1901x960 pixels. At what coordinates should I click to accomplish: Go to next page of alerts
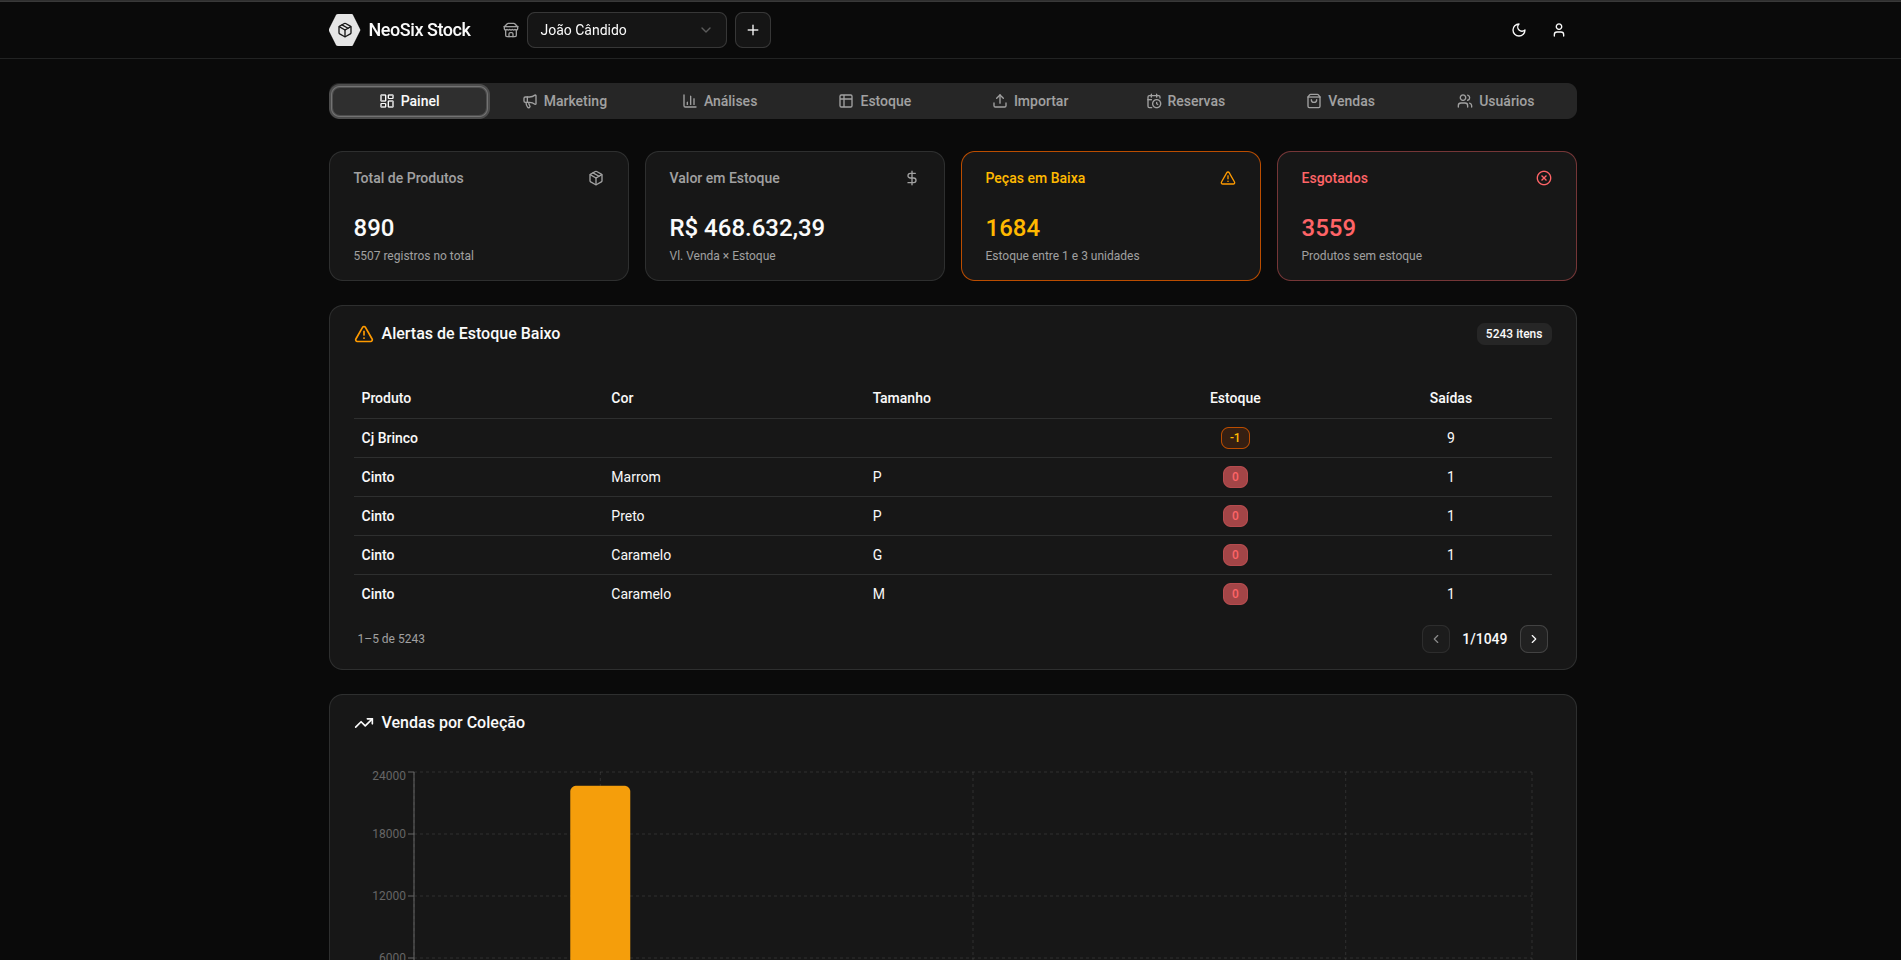click(x=1534, y=639)
